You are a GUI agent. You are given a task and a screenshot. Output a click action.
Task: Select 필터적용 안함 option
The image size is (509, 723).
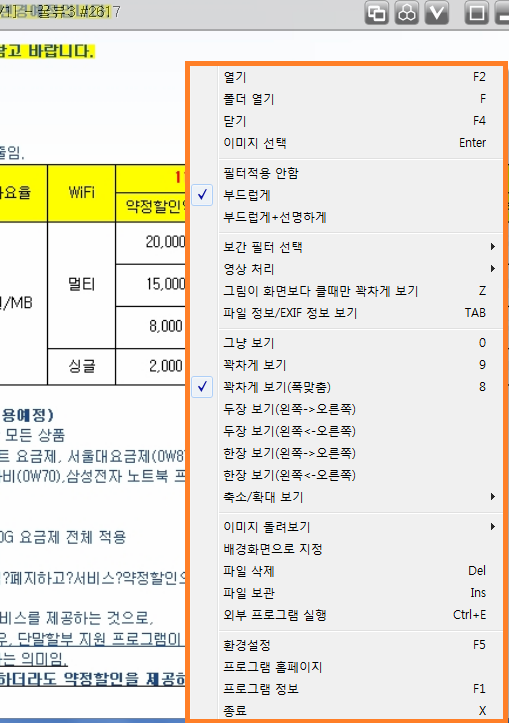coord(361,173)
